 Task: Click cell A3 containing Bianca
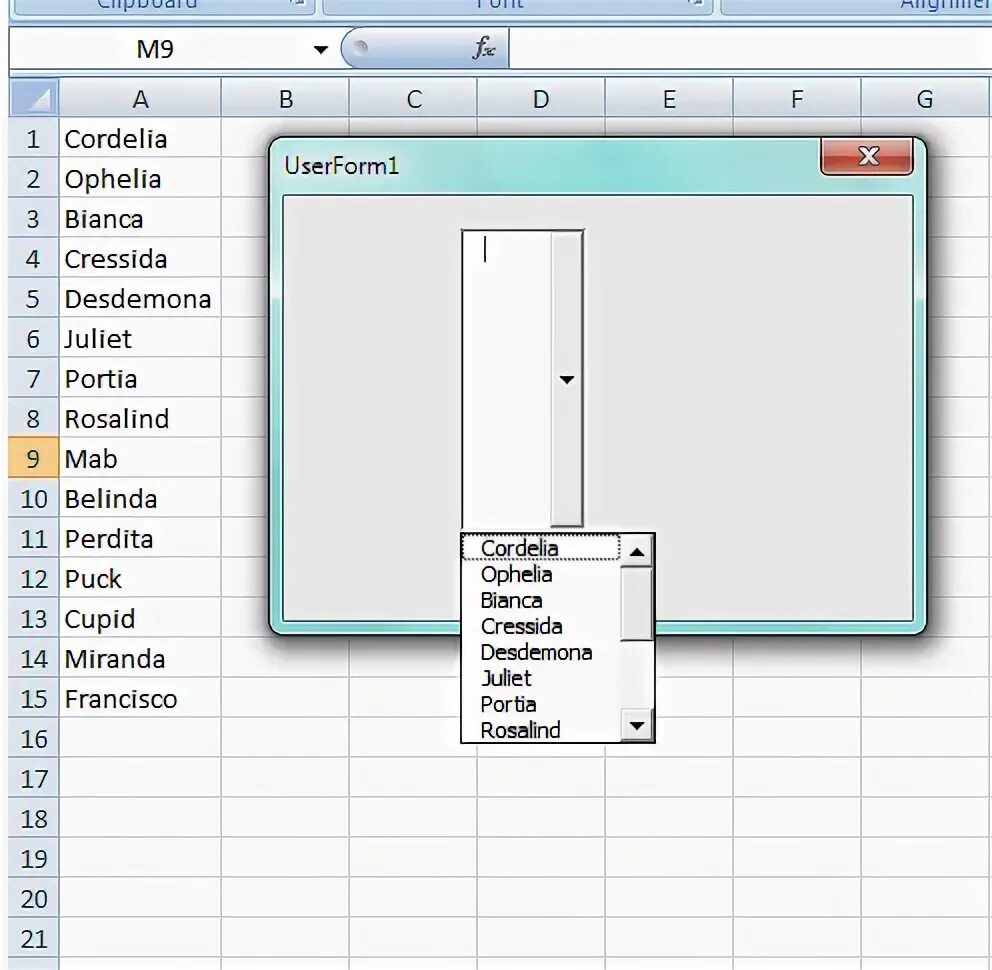(x=140, y=218)
